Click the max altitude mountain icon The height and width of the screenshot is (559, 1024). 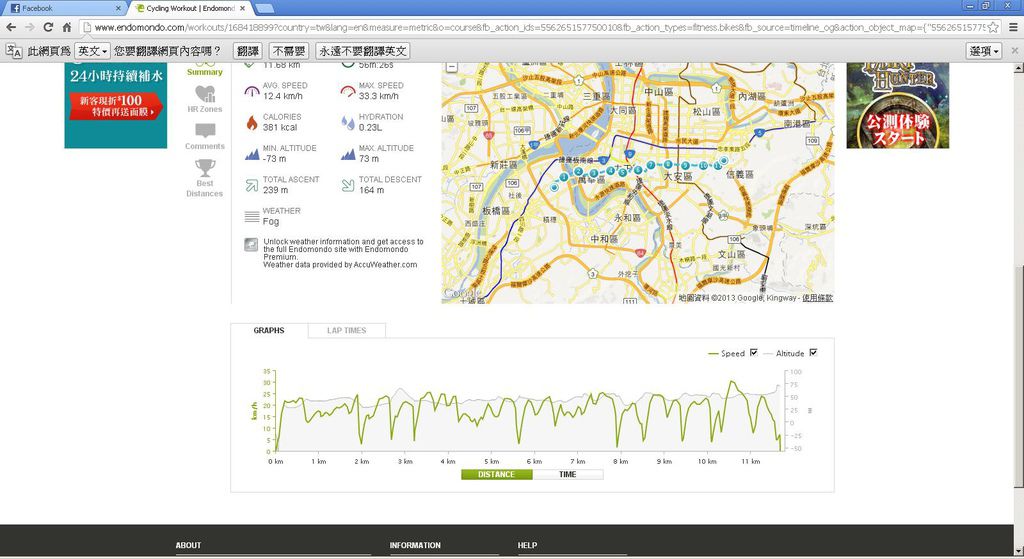pos(348,154)
